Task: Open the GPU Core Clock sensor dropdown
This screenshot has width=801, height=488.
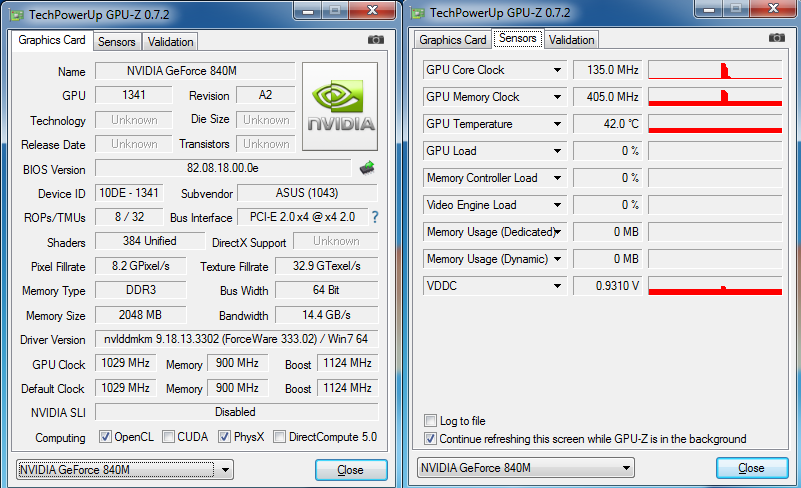Action: [557, 70]
